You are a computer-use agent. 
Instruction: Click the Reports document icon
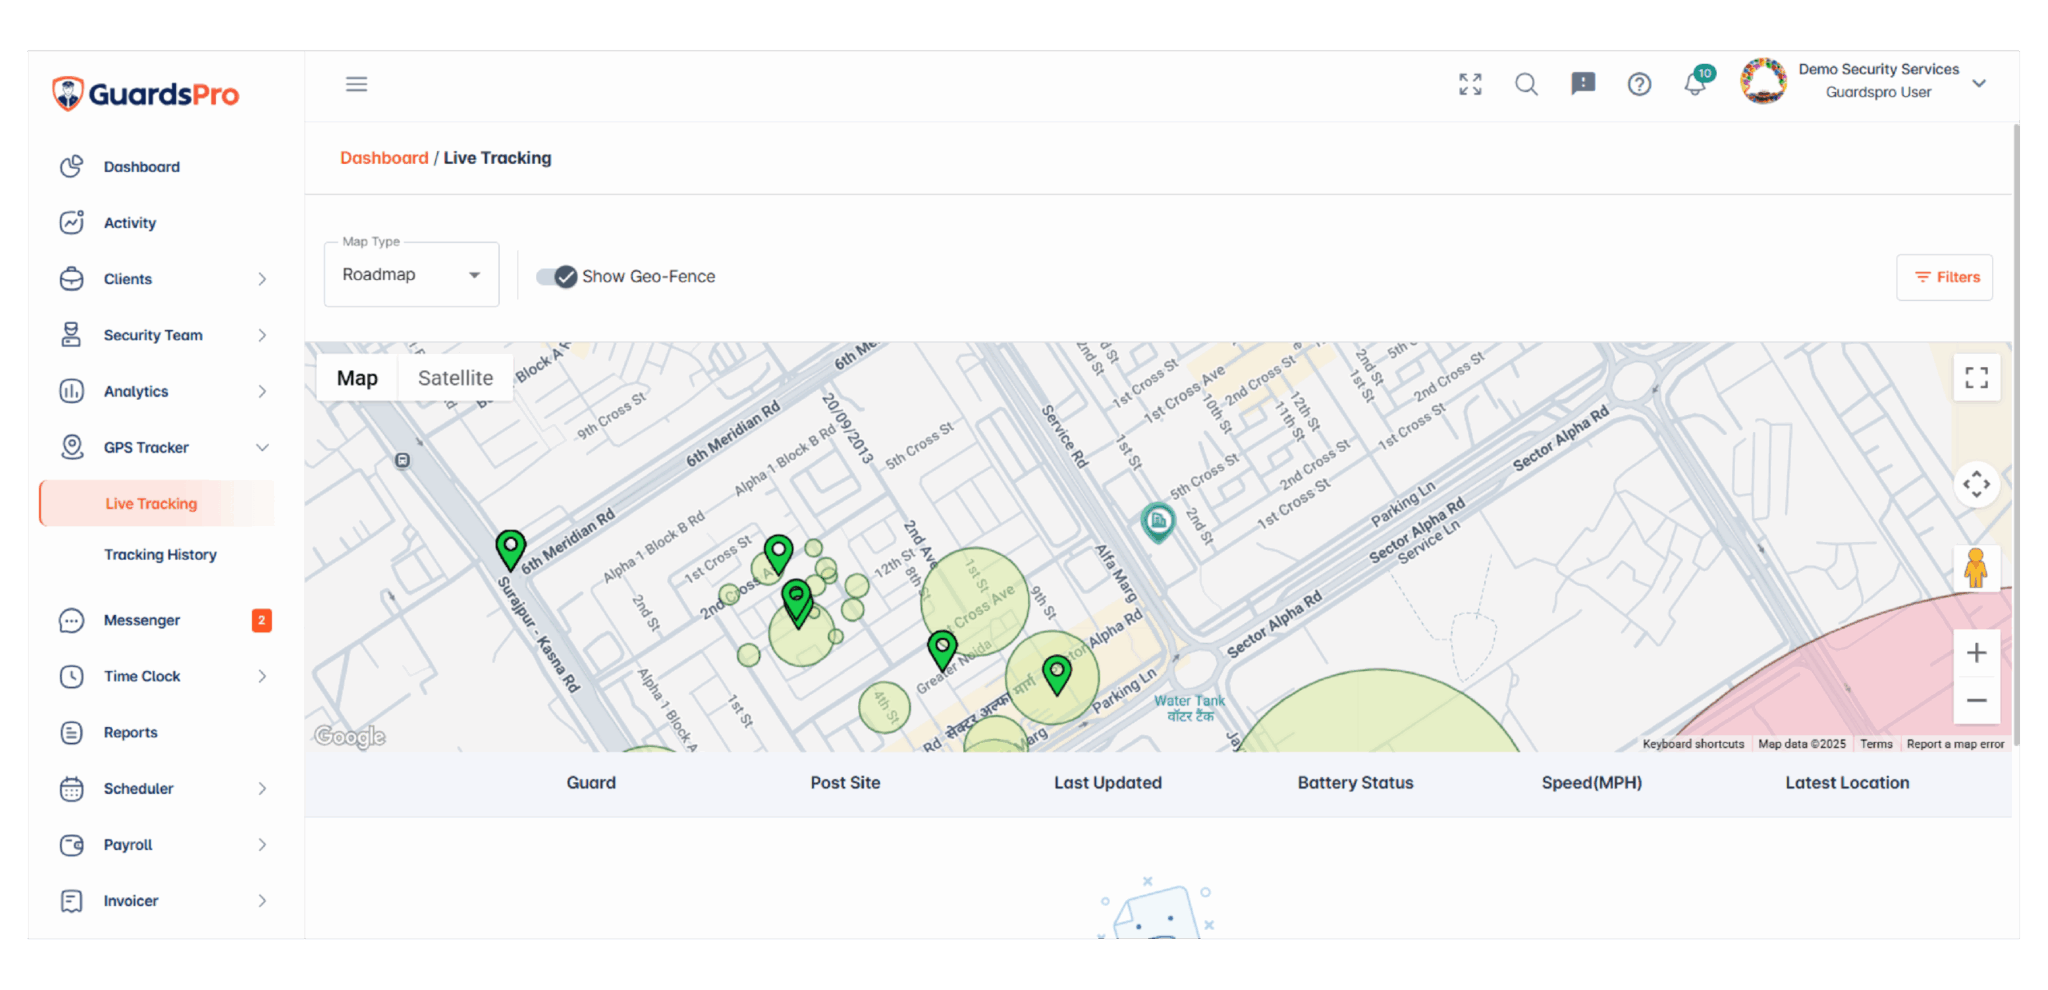pos(72,732)
